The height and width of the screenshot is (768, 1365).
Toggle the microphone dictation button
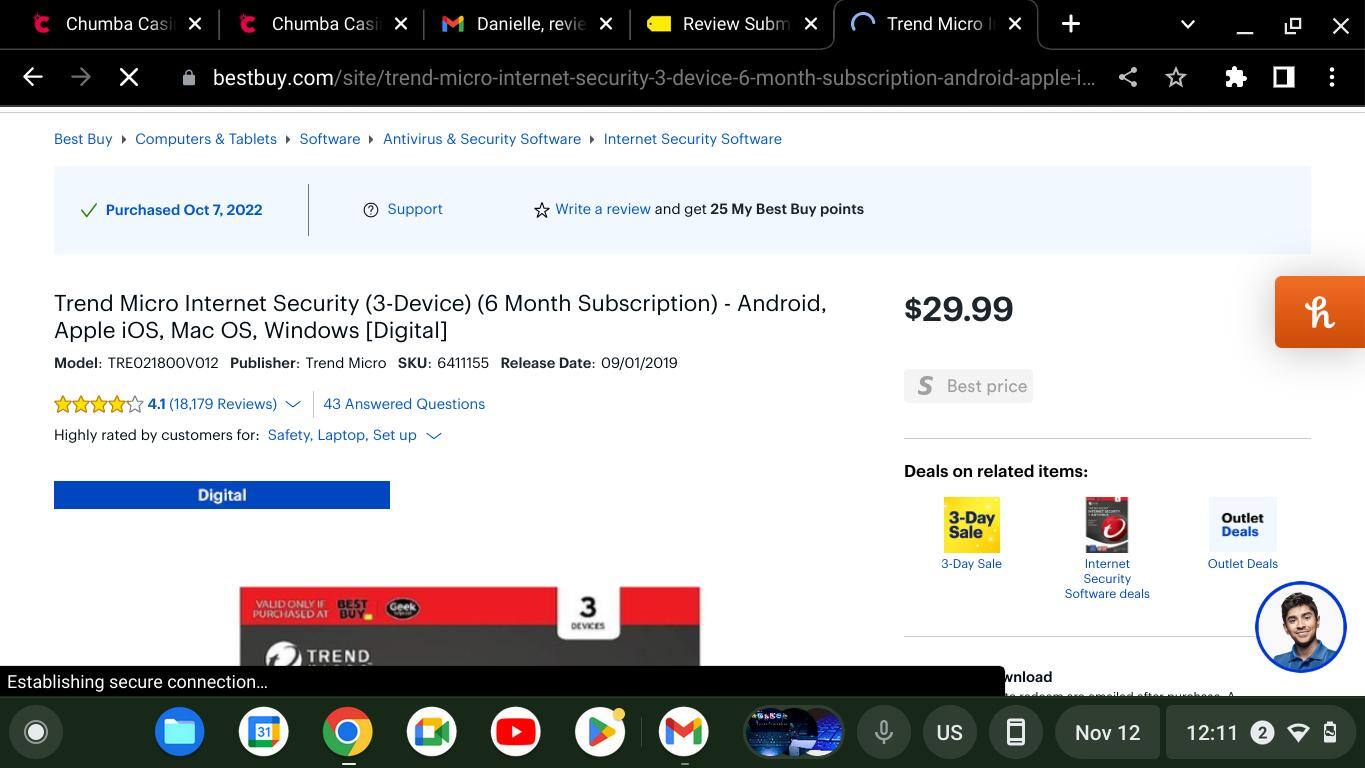click(884, 732)
